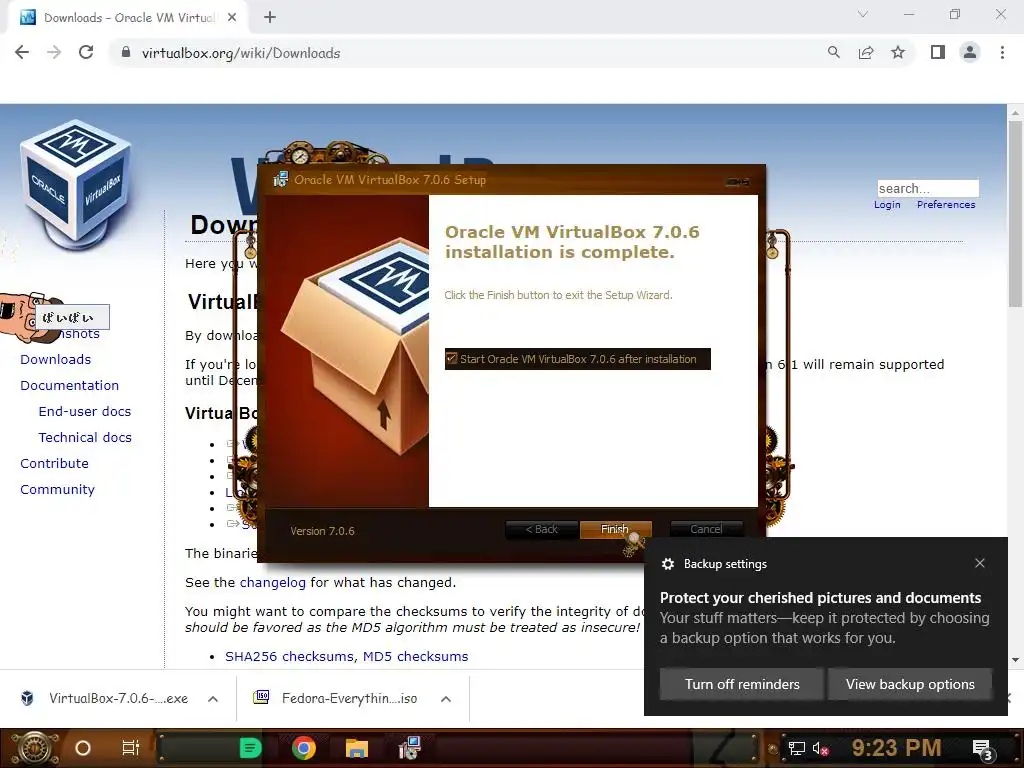Close the Downloads browser tab
This screenshot has width=1024, height=768.
tap(232, 18)
